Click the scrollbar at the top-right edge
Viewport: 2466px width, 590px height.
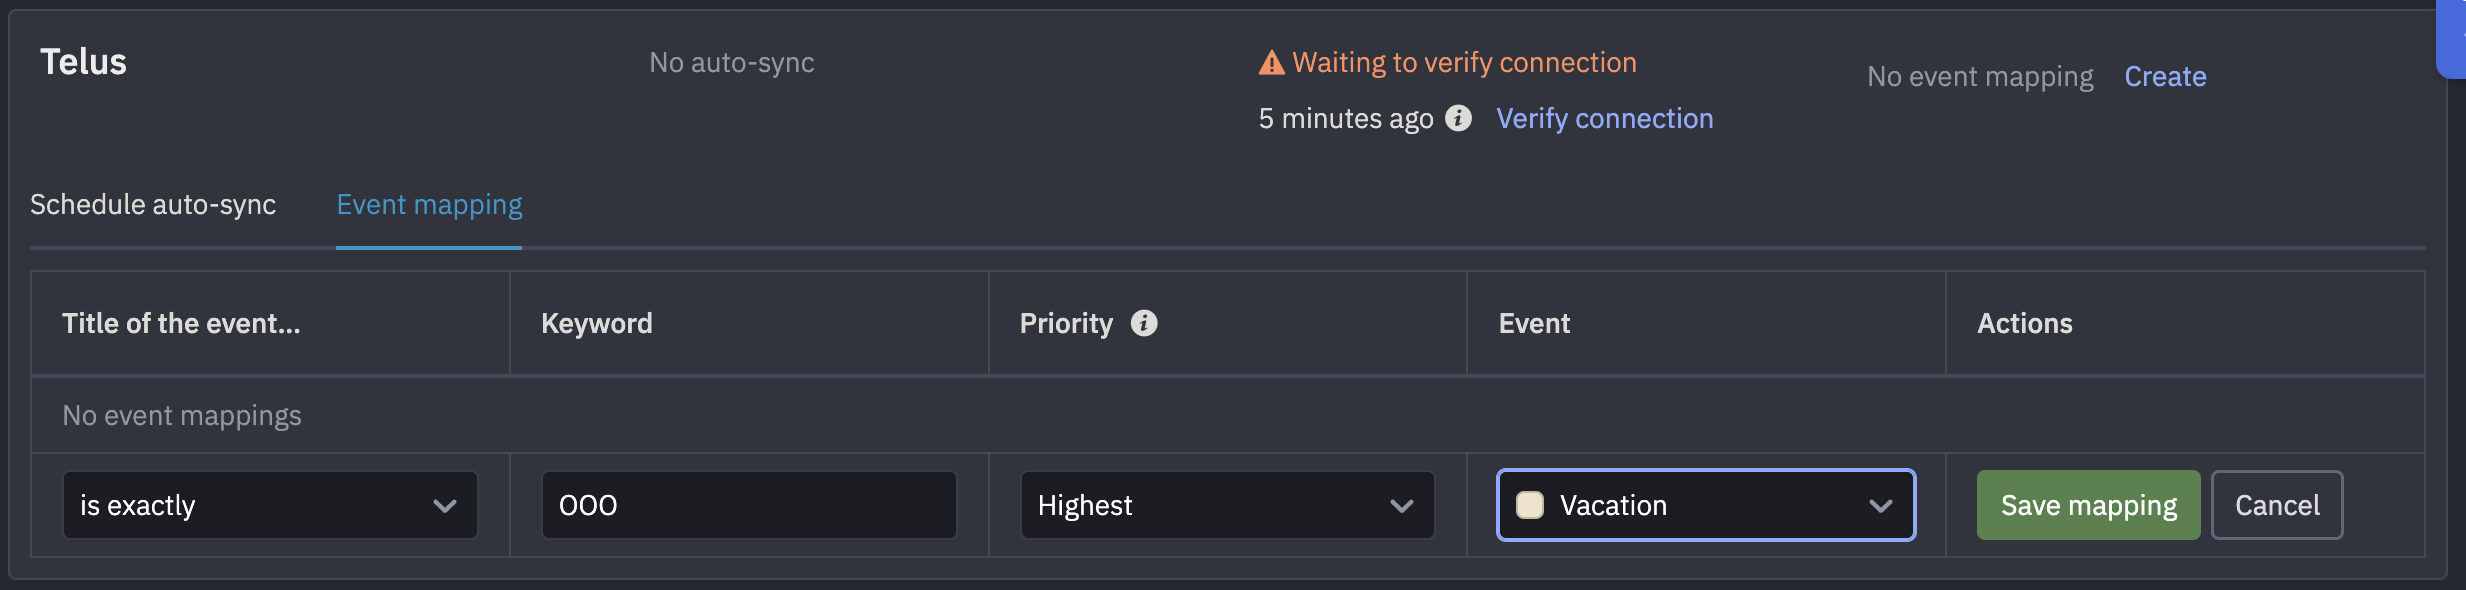click(2453, 40)
